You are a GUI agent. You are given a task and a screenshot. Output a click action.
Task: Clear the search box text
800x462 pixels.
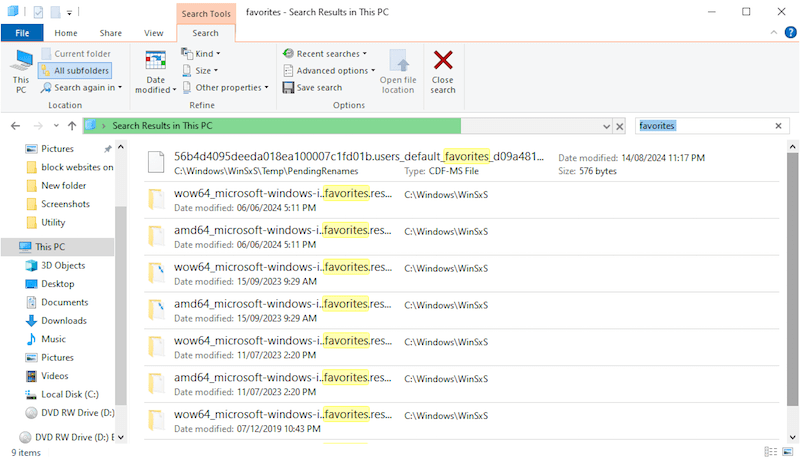tap(779, 126)
